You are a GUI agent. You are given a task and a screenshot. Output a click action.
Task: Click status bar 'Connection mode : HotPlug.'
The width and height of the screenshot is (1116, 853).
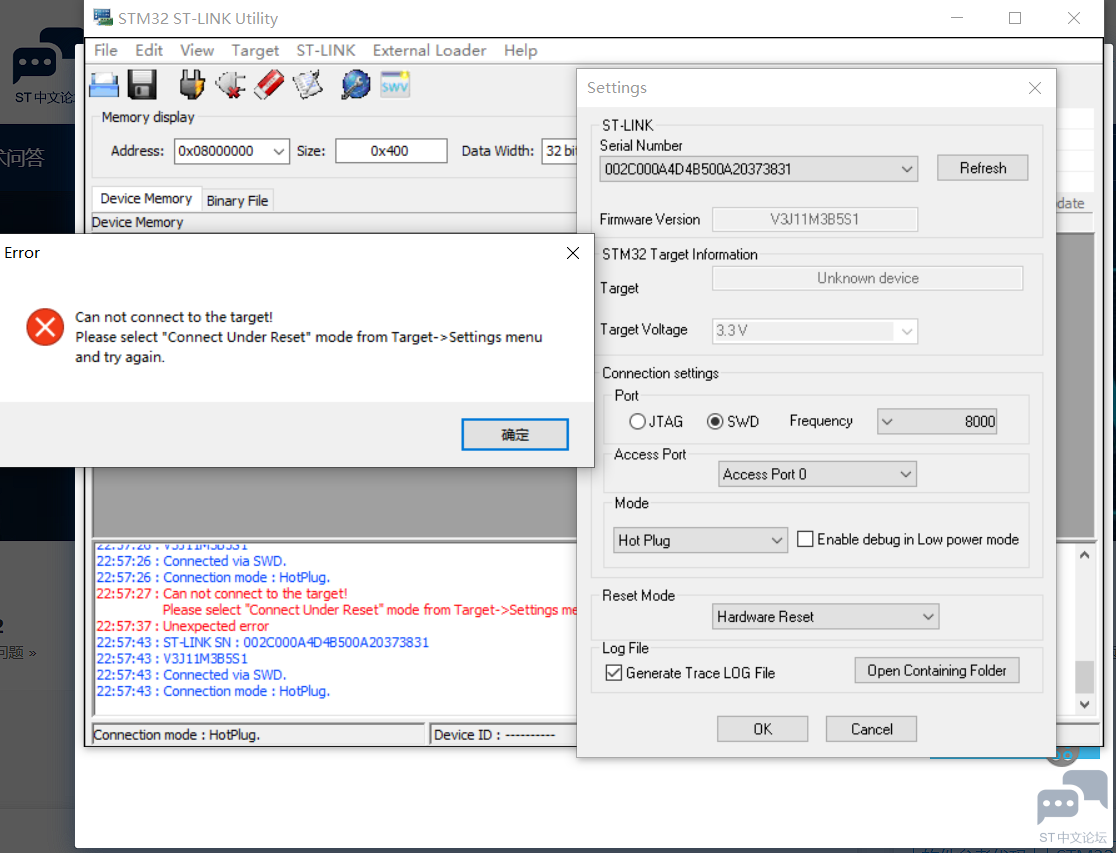[258, 735]
